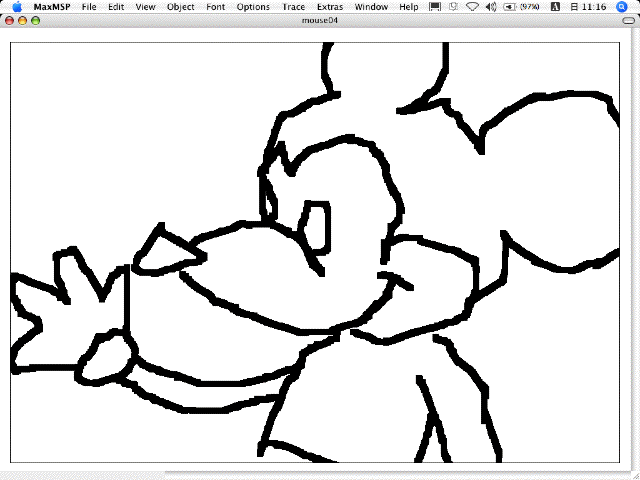Open the MaxMSP application menu
The height and width of the screenshot is (480, 640).
(x=52, y=7)
